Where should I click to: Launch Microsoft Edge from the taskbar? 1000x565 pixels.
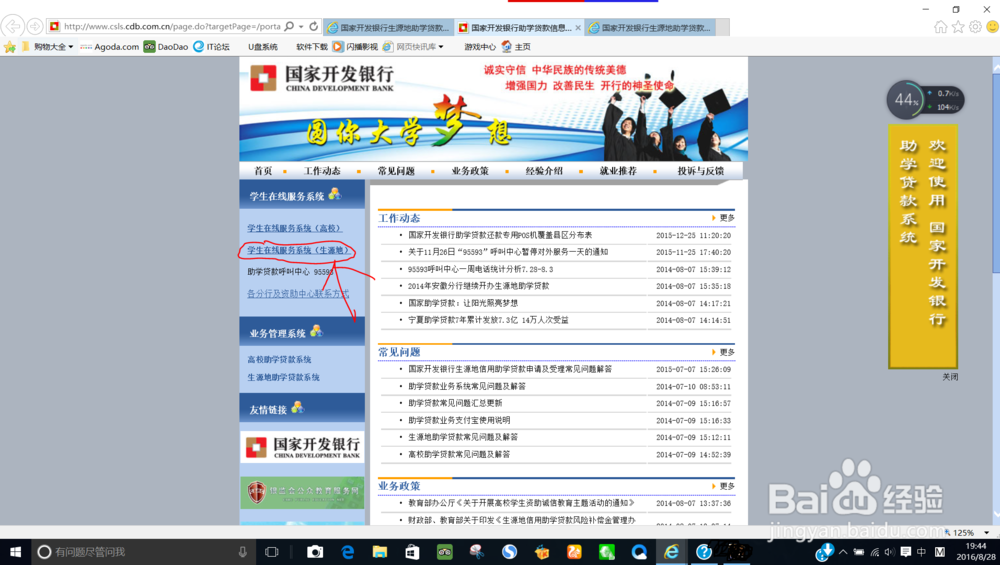tap(348, 552)
